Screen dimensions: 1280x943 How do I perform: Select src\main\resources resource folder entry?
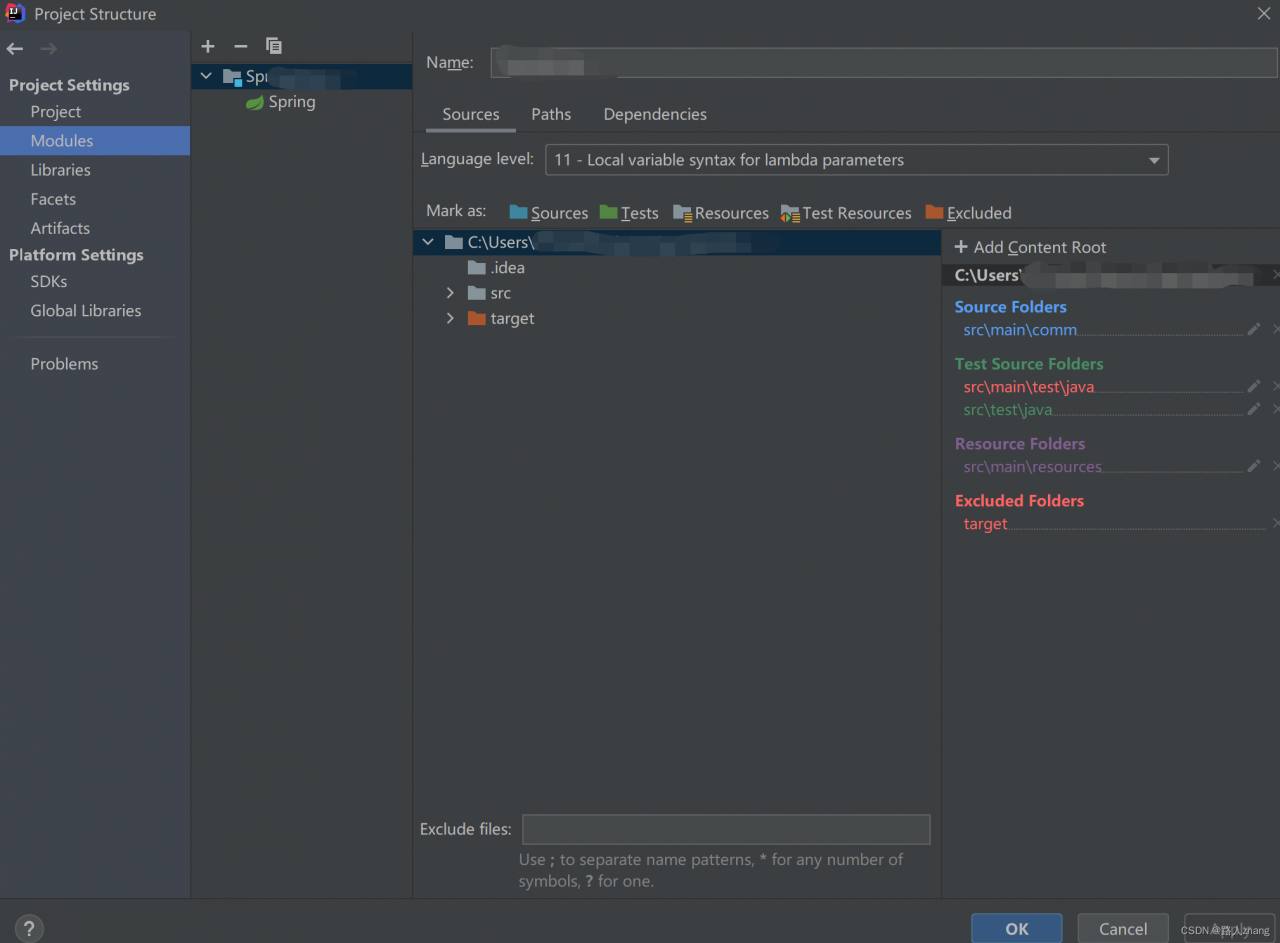1033,467
